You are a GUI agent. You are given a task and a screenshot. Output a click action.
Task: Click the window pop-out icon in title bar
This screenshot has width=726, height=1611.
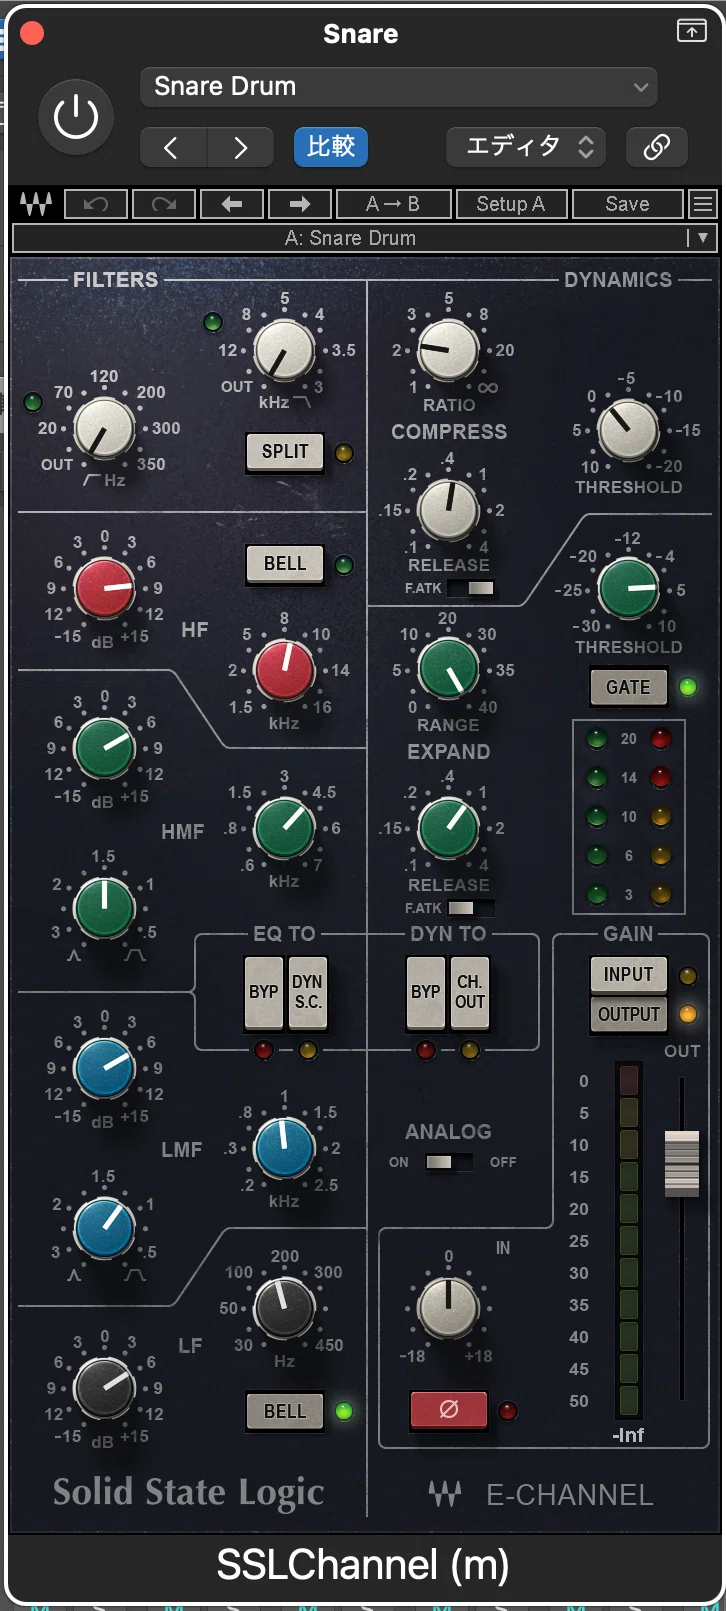click(x=692, y=31)
